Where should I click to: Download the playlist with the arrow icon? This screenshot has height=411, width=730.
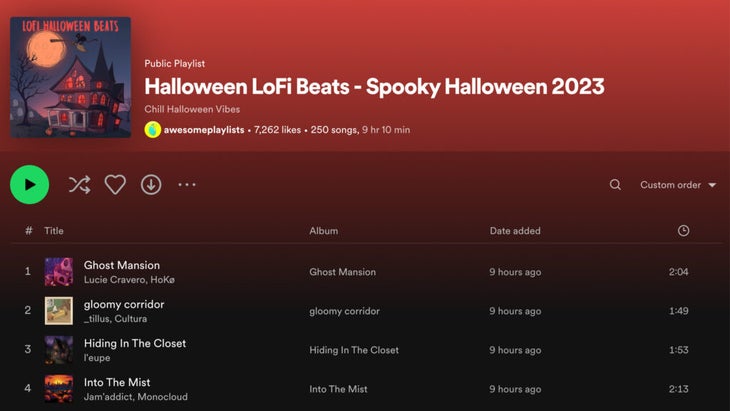click(151, 185)
